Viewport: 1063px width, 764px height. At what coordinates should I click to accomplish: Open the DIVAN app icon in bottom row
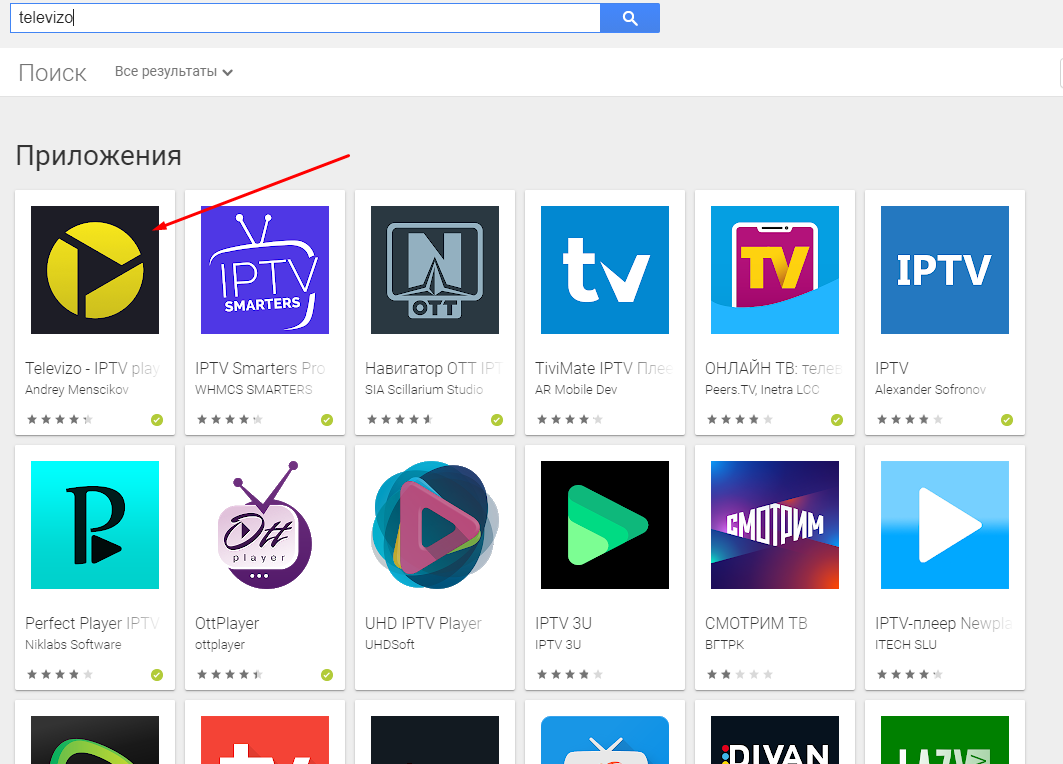775,740
